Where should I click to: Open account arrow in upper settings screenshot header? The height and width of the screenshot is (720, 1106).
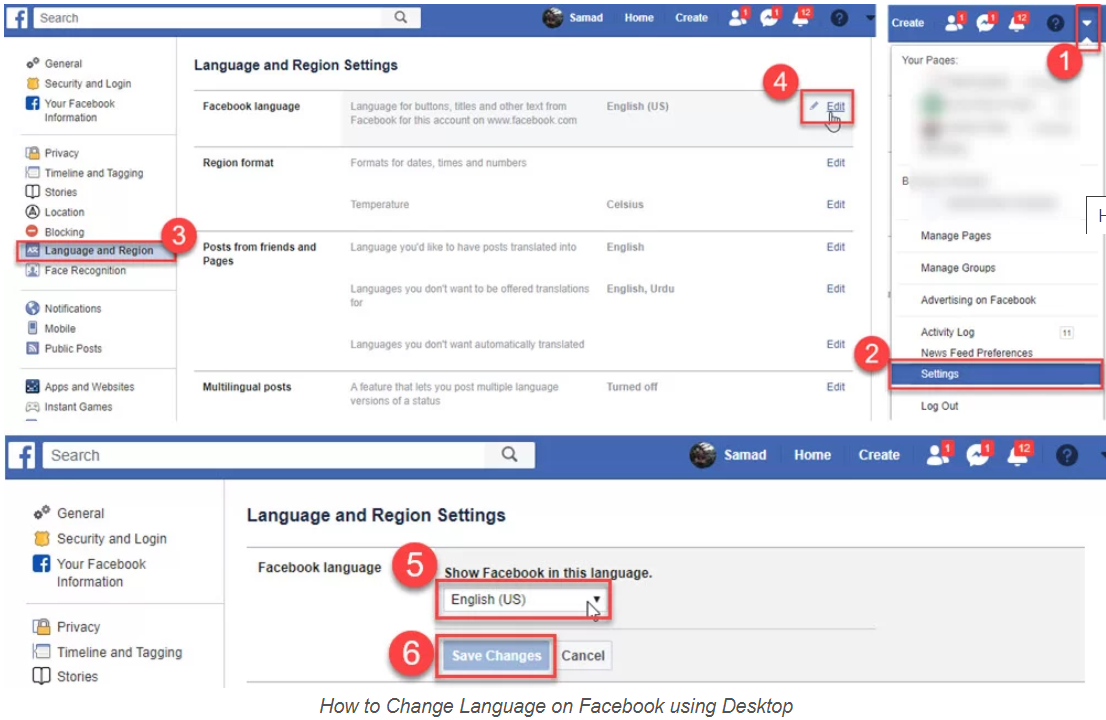pos(870,18)
